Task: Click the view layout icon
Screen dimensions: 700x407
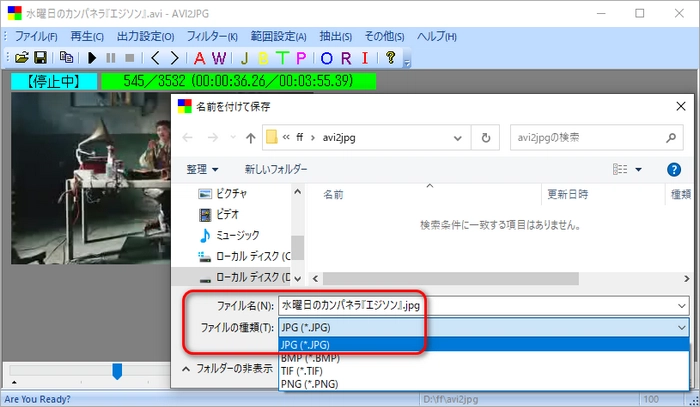Action: click(x=620, y=170)
